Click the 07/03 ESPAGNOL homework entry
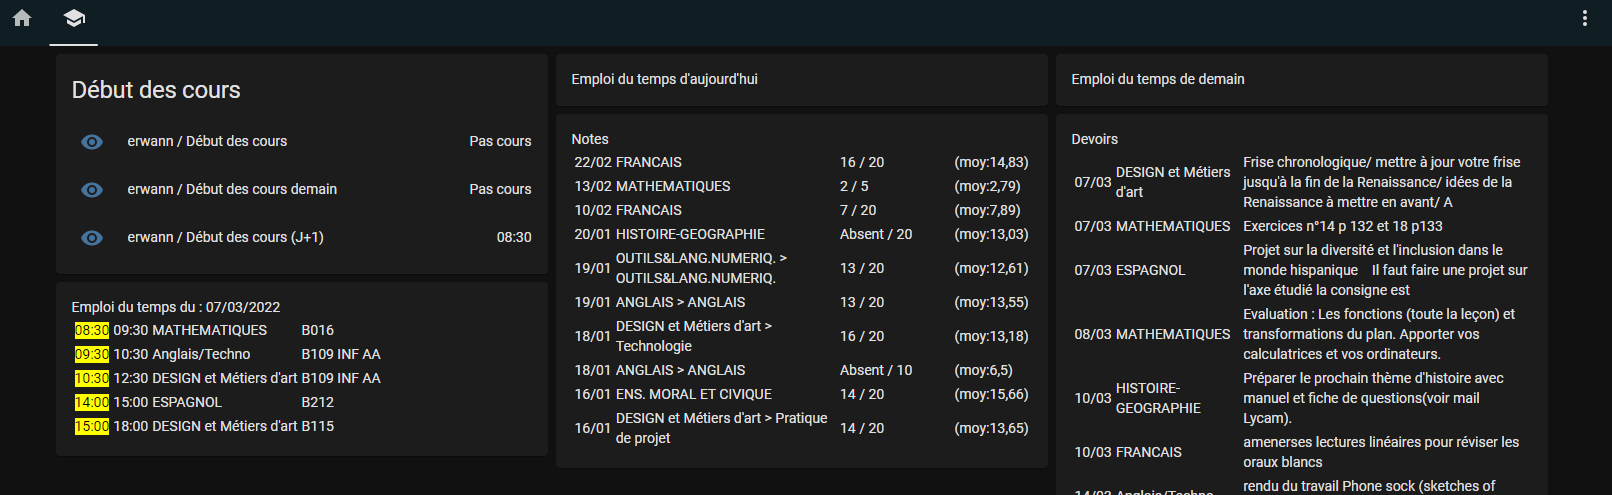 [1302, 270]
